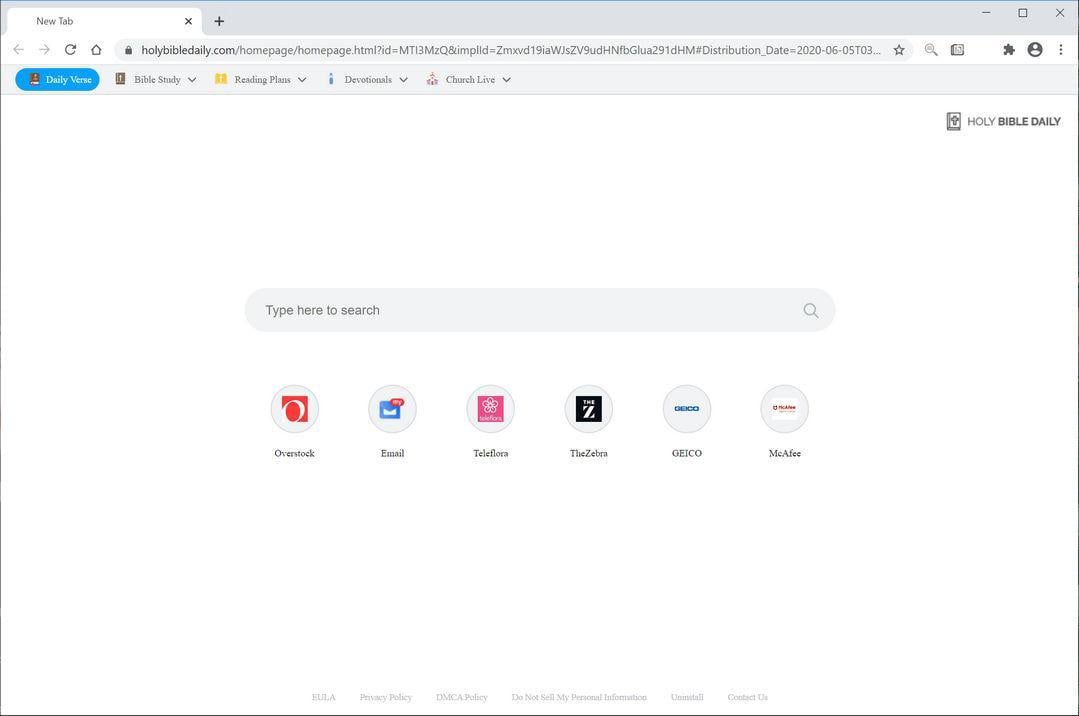The image size is (1079, 716).
Task: Click the McAfee text label
Action: click(784, 453)
